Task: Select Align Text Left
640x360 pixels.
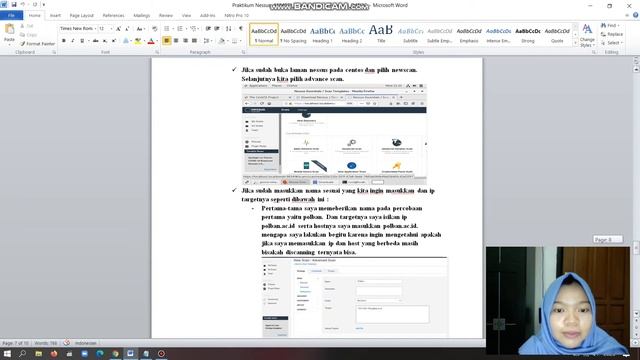Action: point(167,41)
